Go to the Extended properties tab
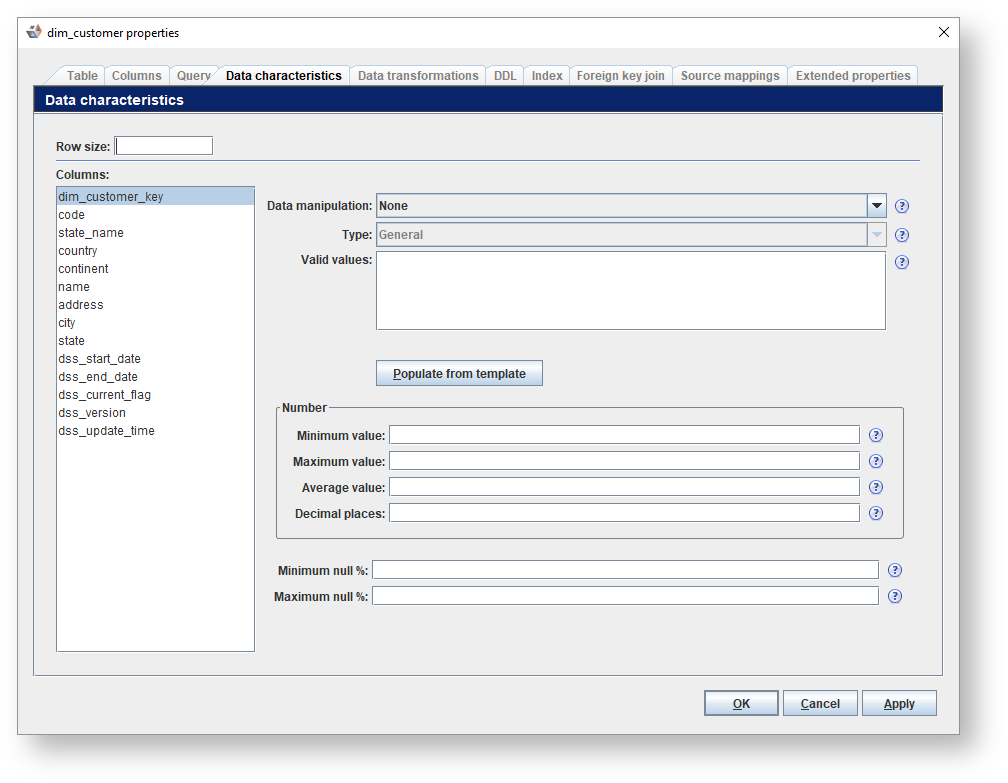The height and width of the screenshot is (783, 1008). pyautogui.click(x=852, y=76)
